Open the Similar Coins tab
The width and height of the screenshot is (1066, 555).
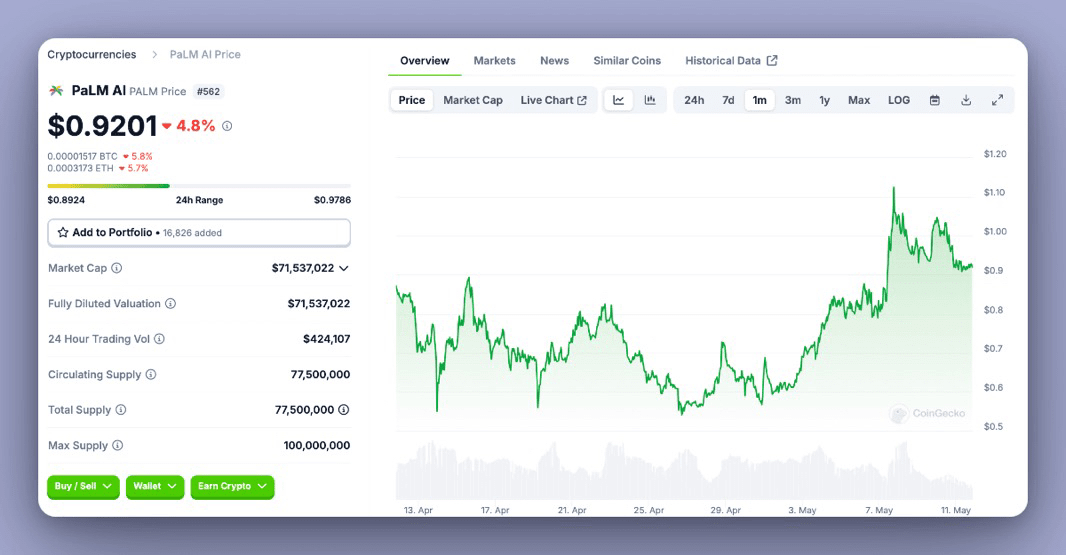coord(627,61)
